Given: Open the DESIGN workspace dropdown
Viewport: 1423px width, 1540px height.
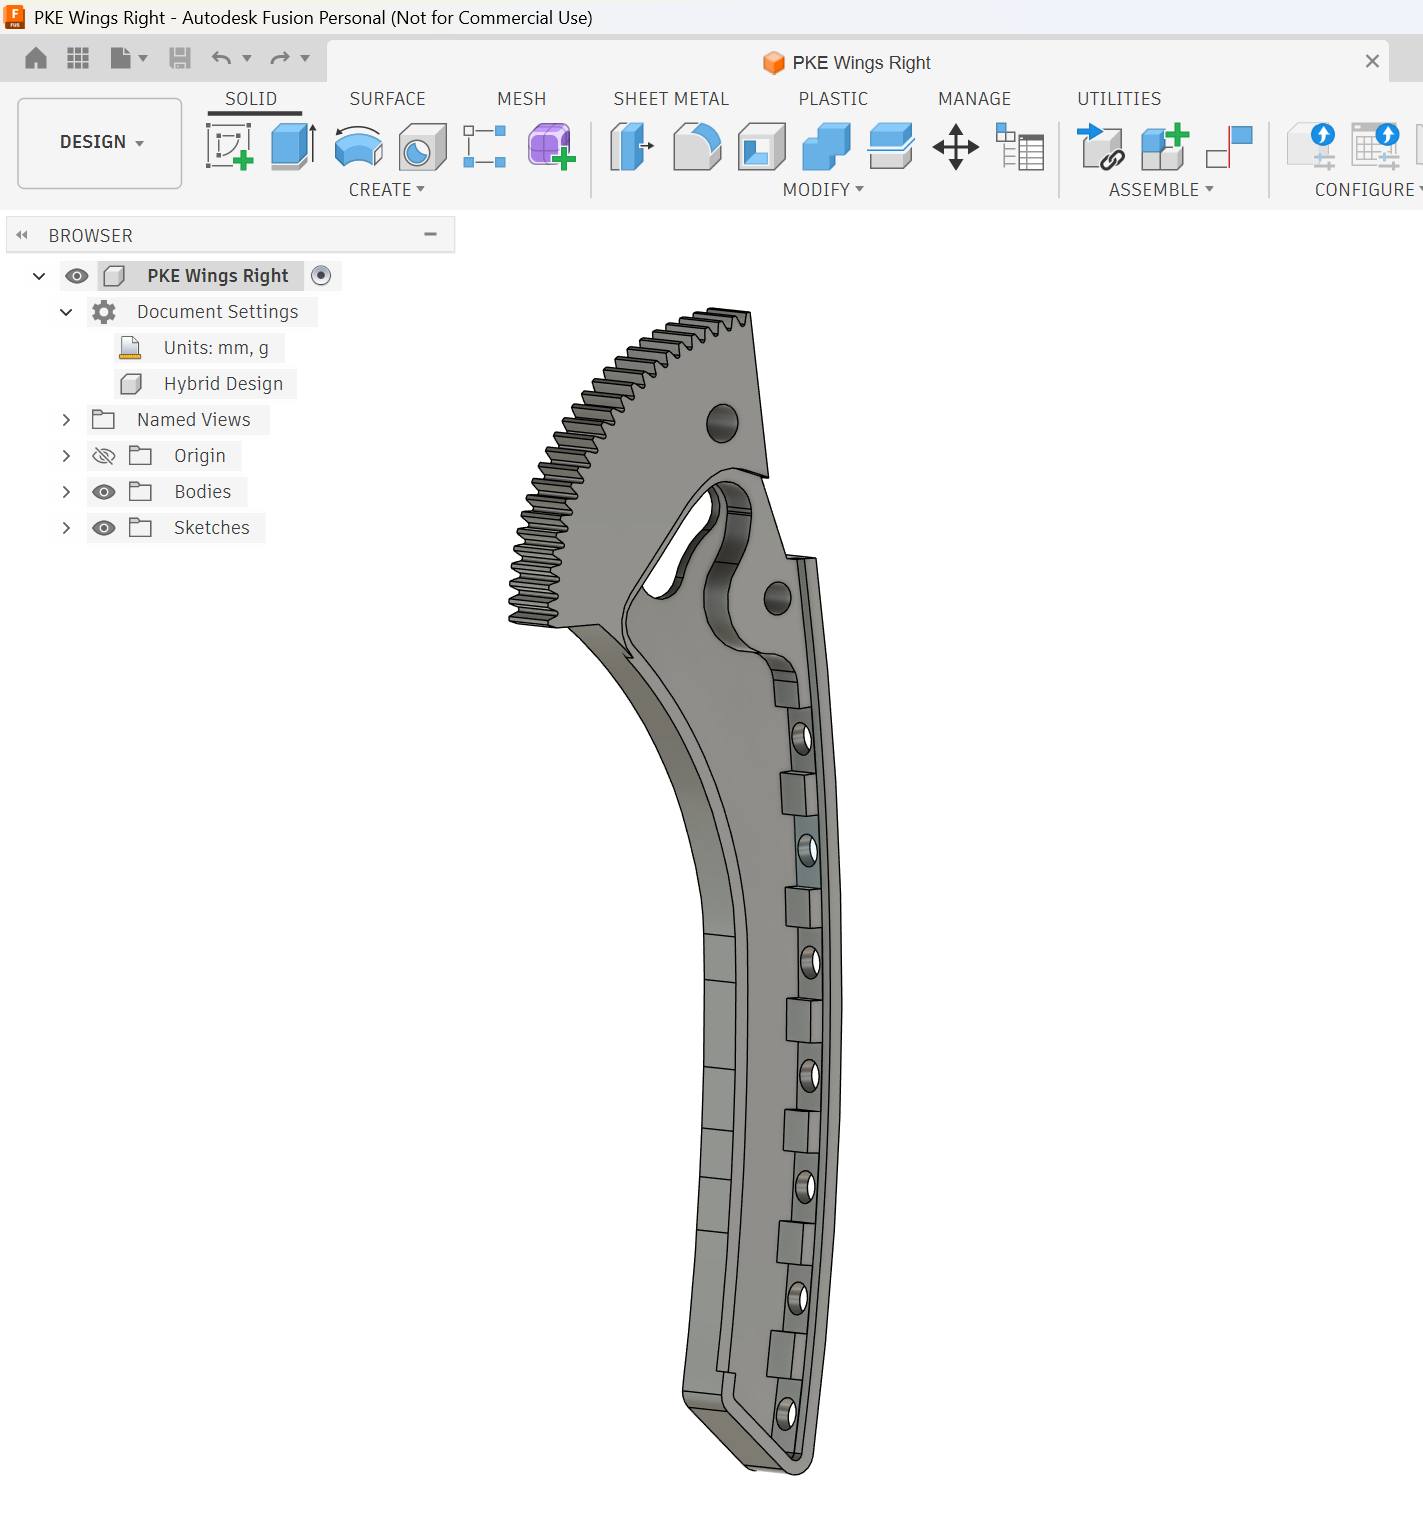Looking at the screenshot, I should coord(100,143).
